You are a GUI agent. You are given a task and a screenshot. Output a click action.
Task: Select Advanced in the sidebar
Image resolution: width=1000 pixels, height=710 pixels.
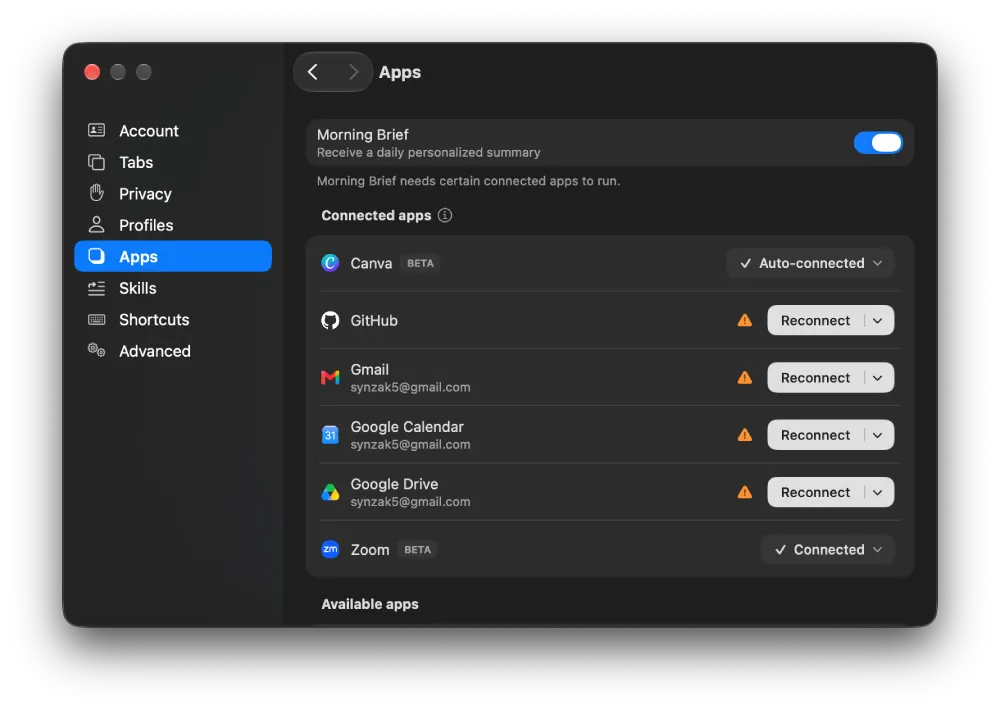[x=173, y=351]
